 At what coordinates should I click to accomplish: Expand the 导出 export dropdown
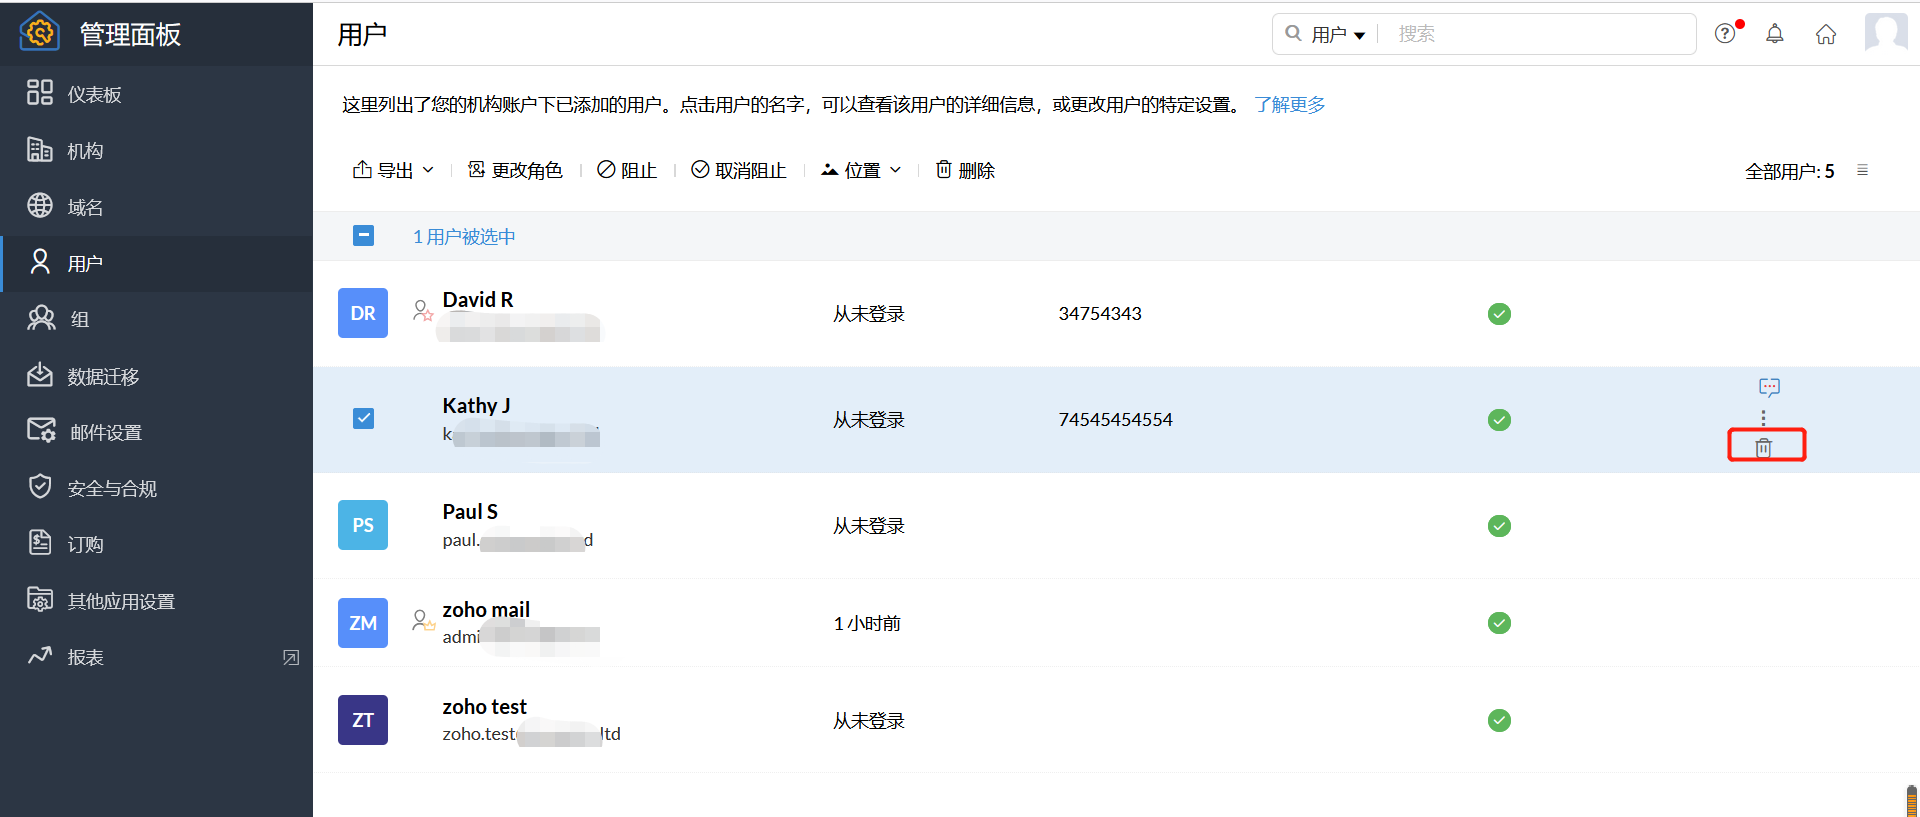tap(393, 170)
